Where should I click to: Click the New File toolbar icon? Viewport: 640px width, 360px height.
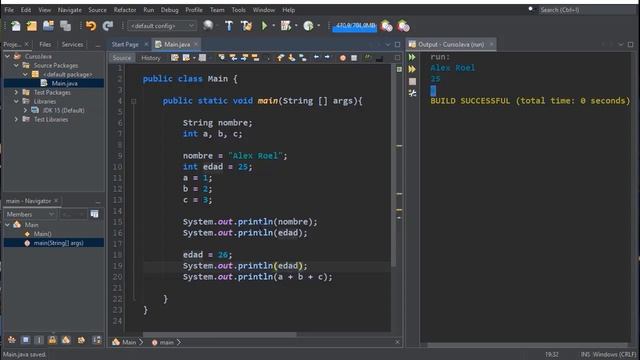coord(16,26)
